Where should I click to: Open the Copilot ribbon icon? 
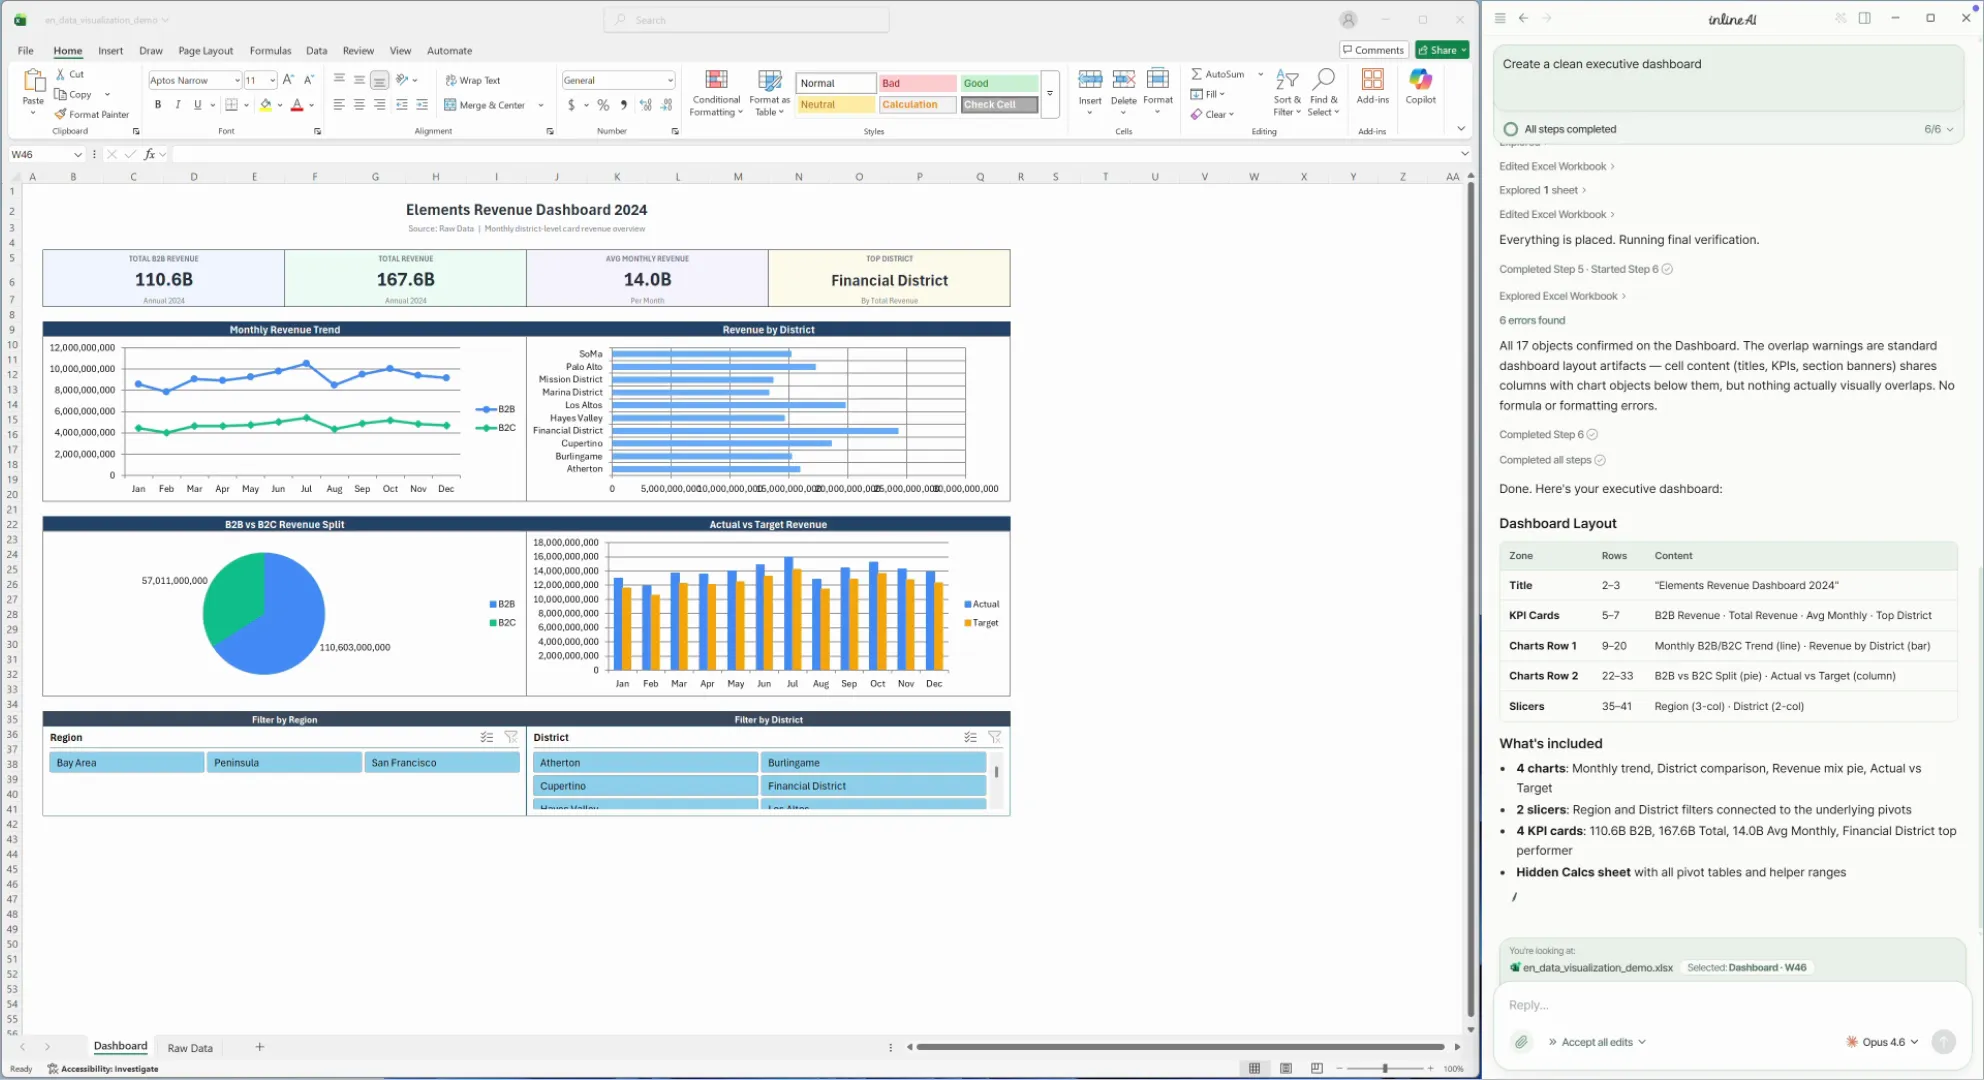[1420, 80]
